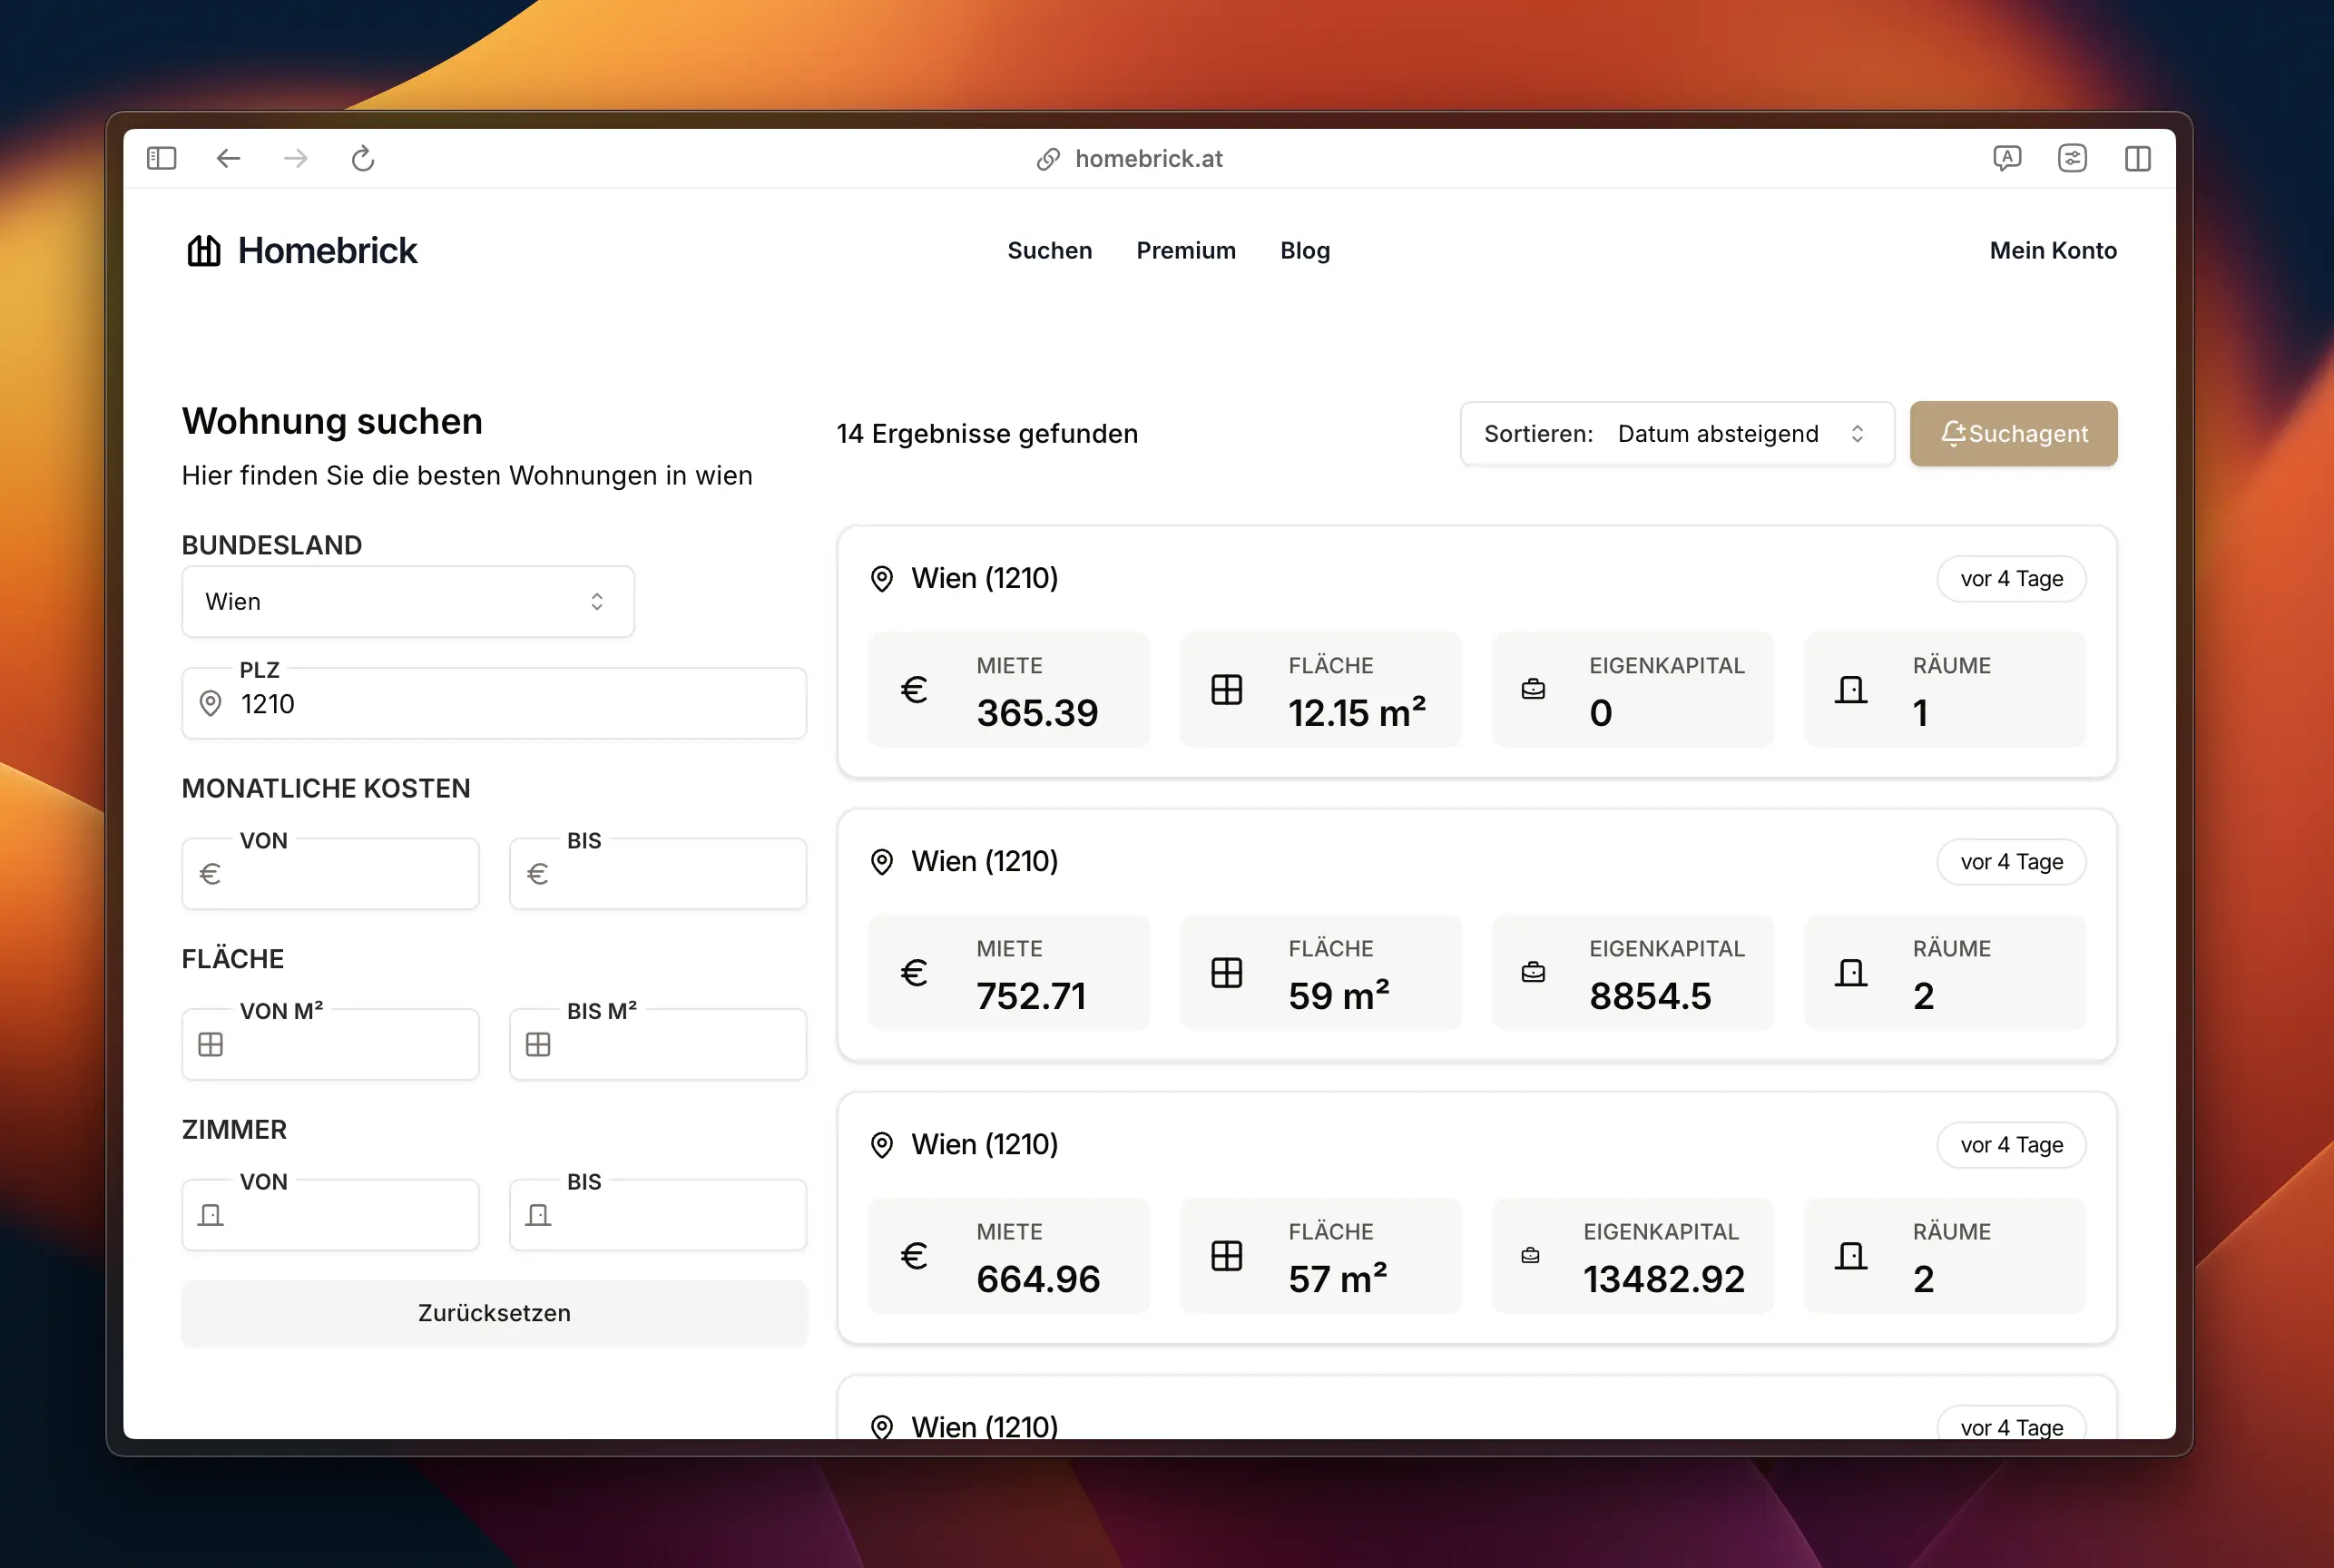Open the translate icon in the toolbar
2334x1568 pixels.
click(x=2006, y=158)
